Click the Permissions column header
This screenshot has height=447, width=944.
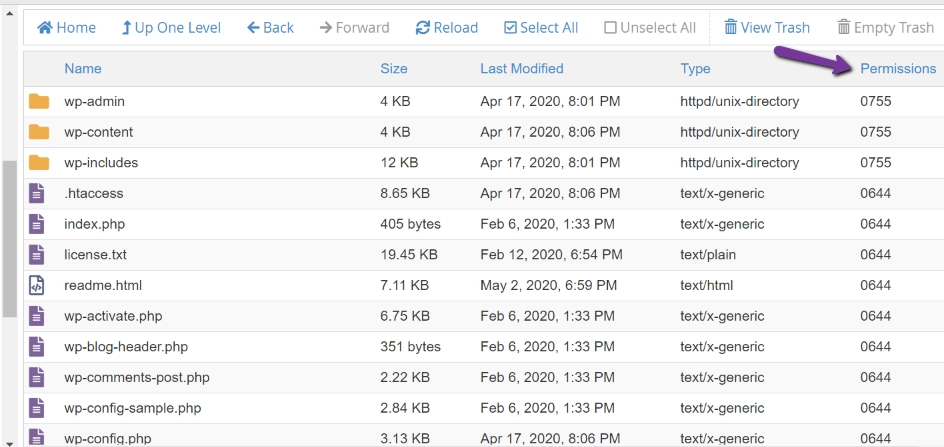(898, 69)
